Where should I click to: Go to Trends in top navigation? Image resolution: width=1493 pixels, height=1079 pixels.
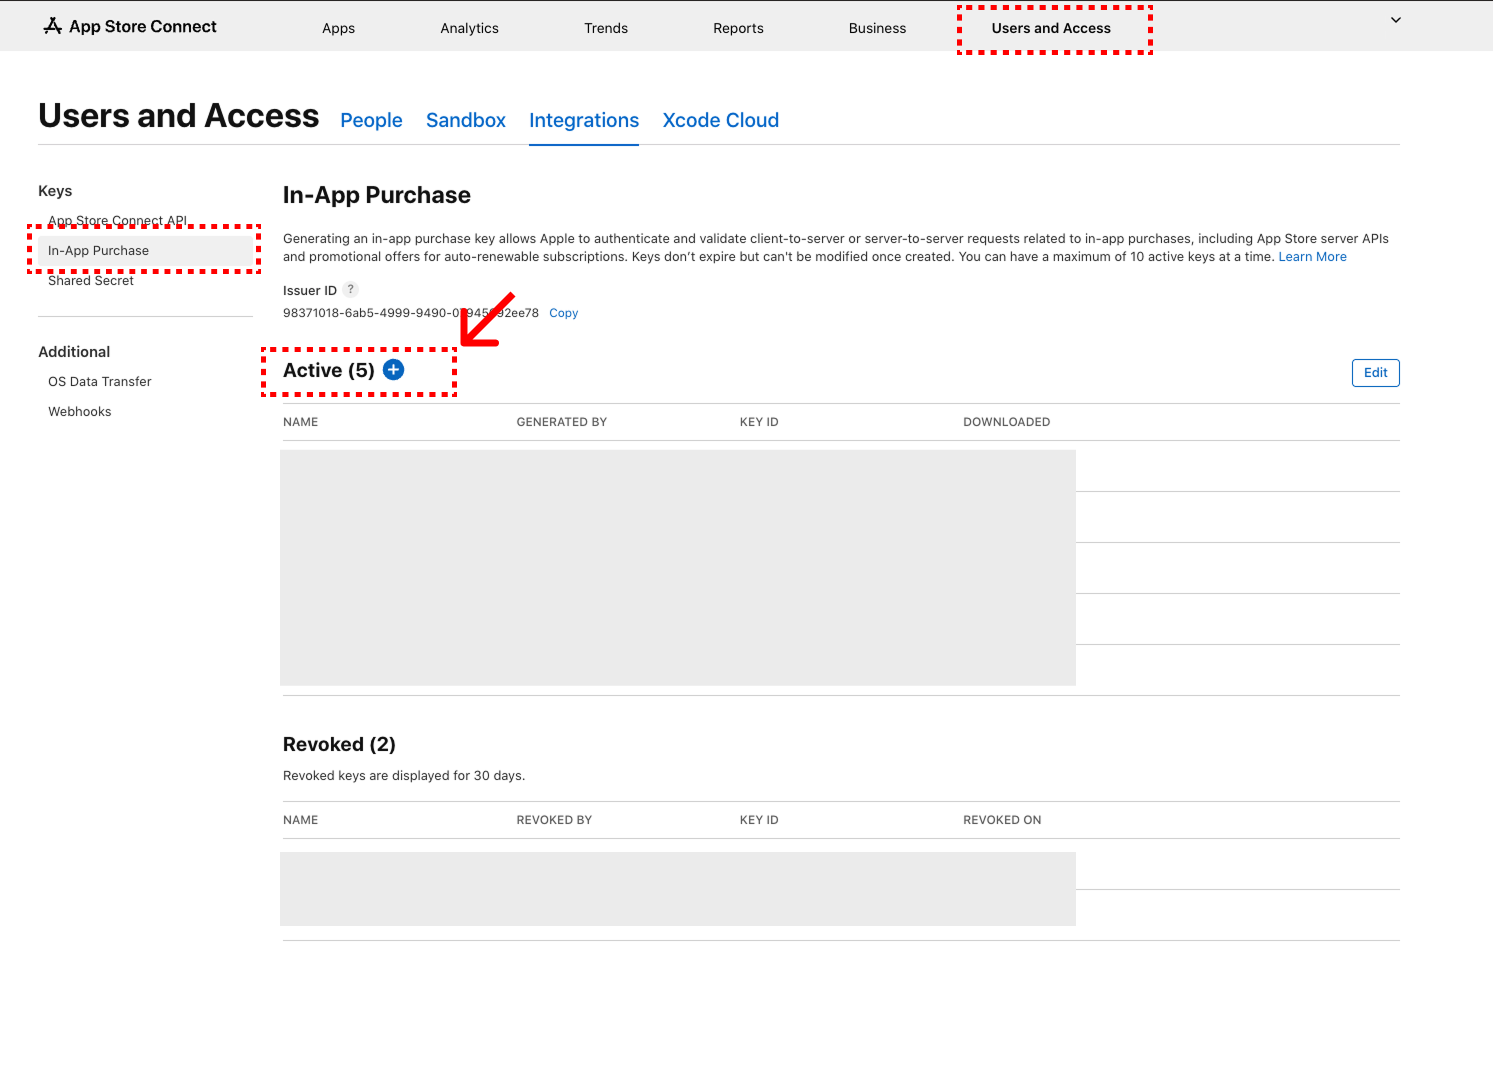(x=606, y=28)
